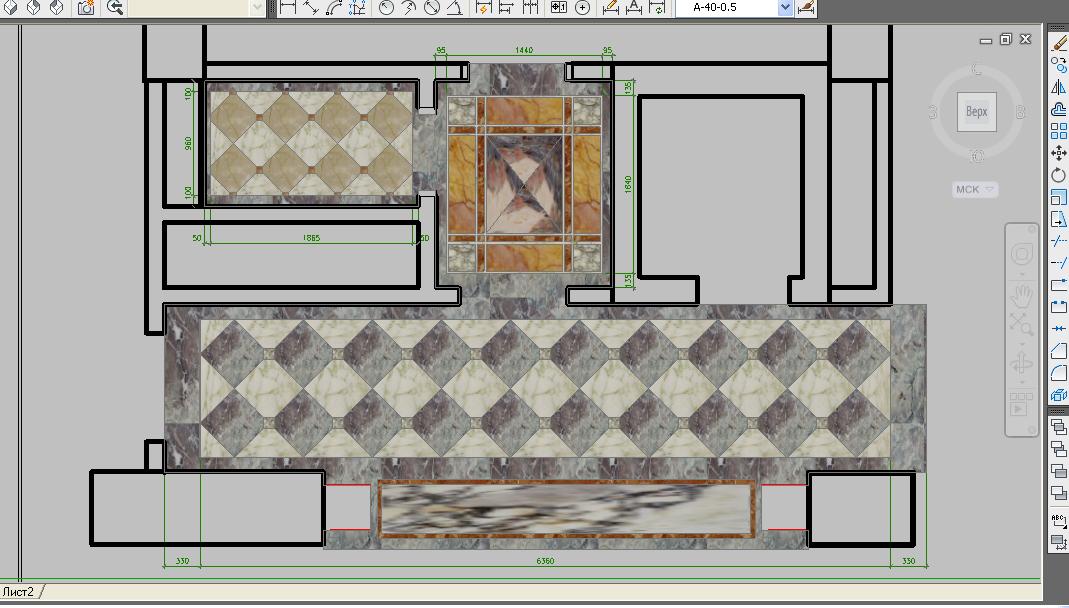Image resolution: width=1069 pixels, height=608 pixels.
Task: Activate the Pan hand tool in navigation bar
Action: [1021, 296]
